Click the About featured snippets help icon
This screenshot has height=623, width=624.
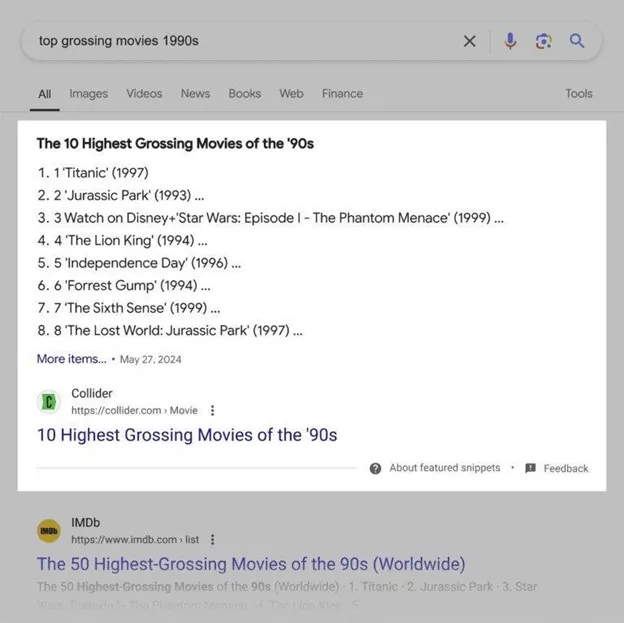[x=375, y=469]
